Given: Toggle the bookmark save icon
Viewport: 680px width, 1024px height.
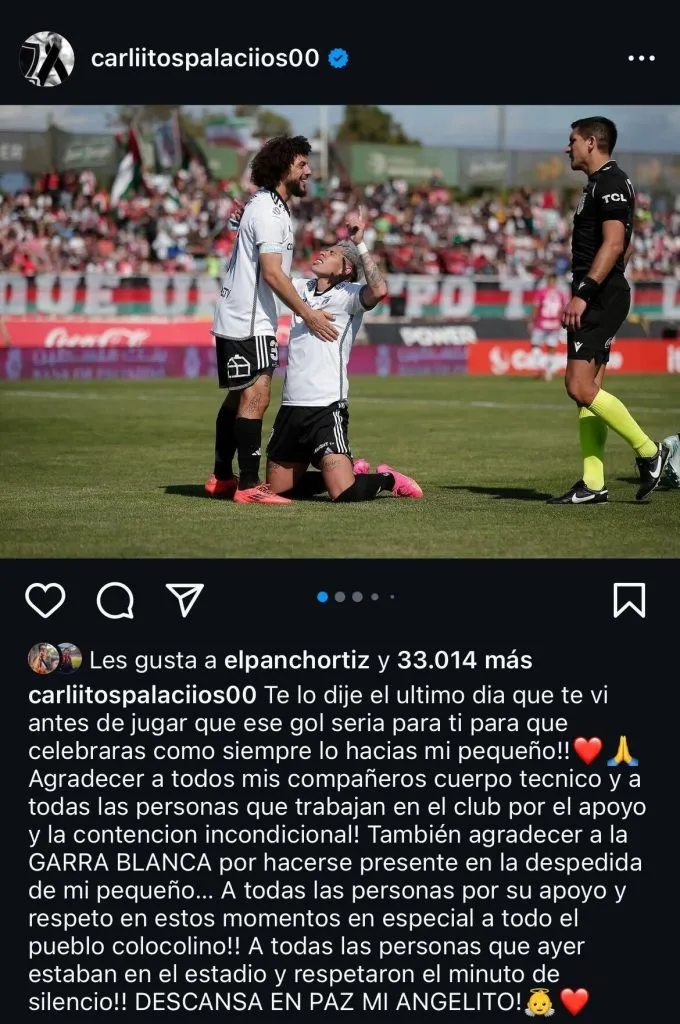Looking at the screenshot, I should (629, 600).
